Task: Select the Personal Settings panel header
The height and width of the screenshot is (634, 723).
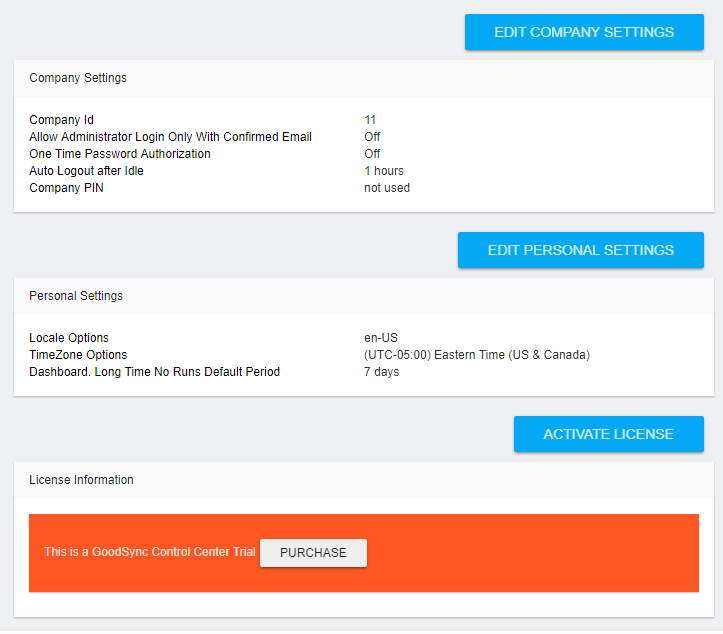Action: (x=76, y=296)
